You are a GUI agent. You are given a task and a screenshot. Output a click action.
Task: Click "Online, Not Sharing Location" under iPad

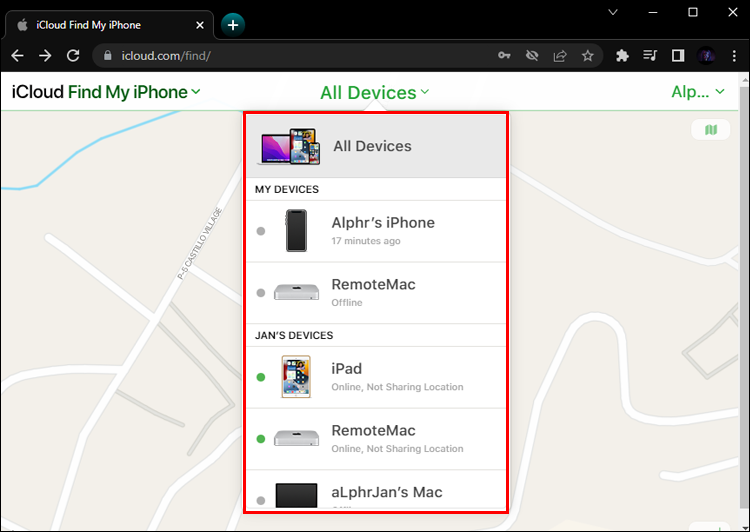click(x=397, y=387)
